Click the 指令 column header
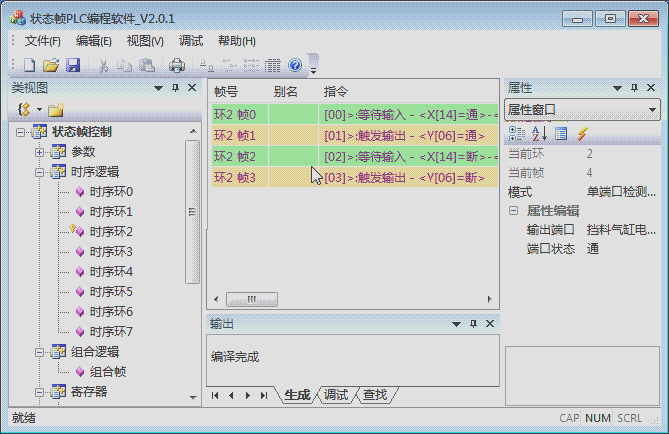 tap(336, 91)
